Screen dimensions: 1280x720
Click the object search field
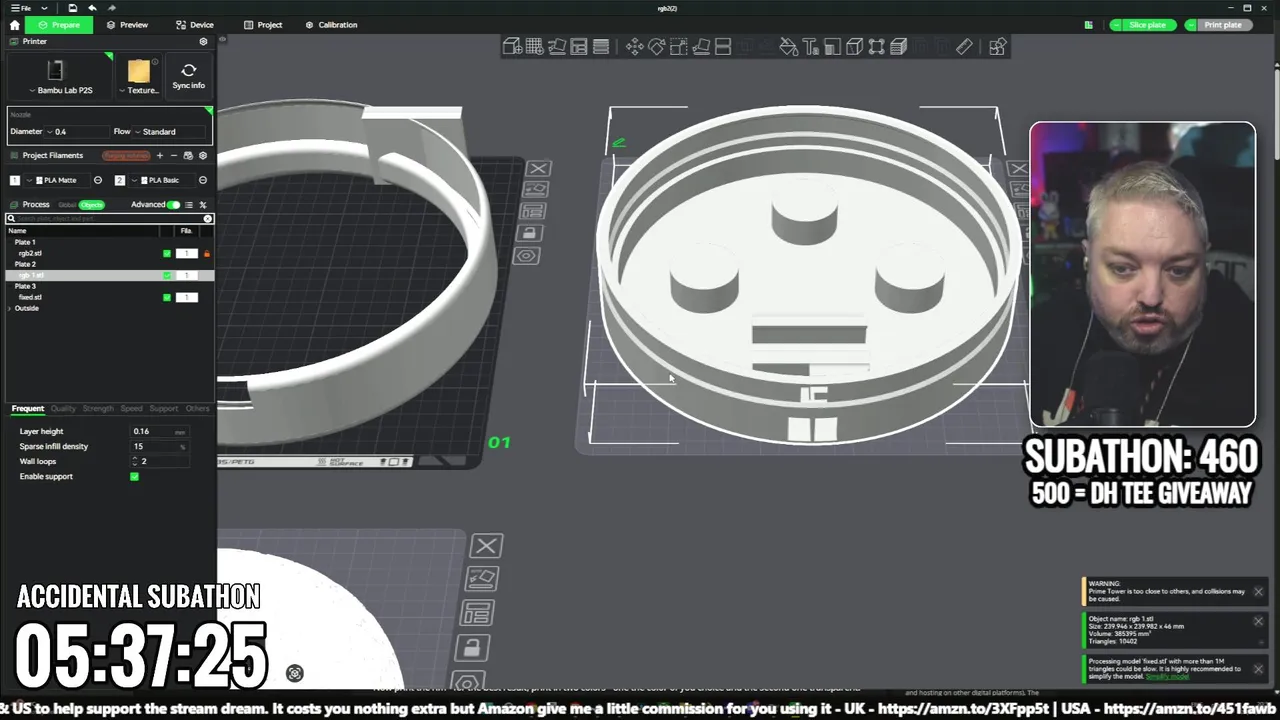pos(110,218)
